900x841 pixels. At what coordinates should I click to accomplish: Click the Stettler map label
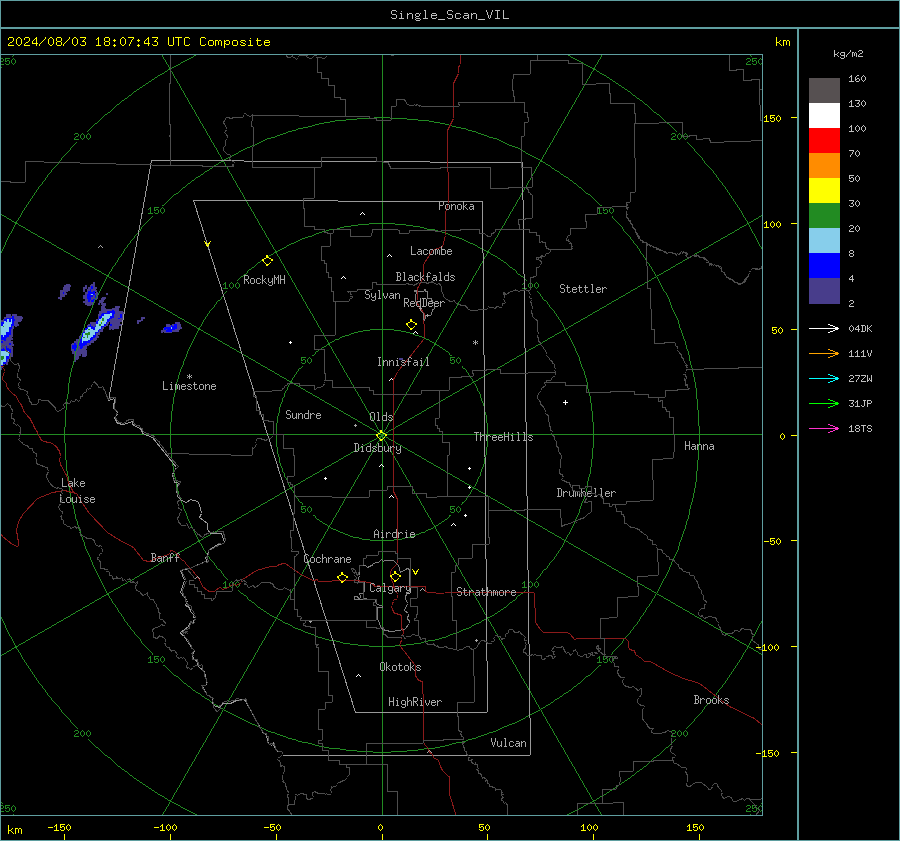[583, 289]
